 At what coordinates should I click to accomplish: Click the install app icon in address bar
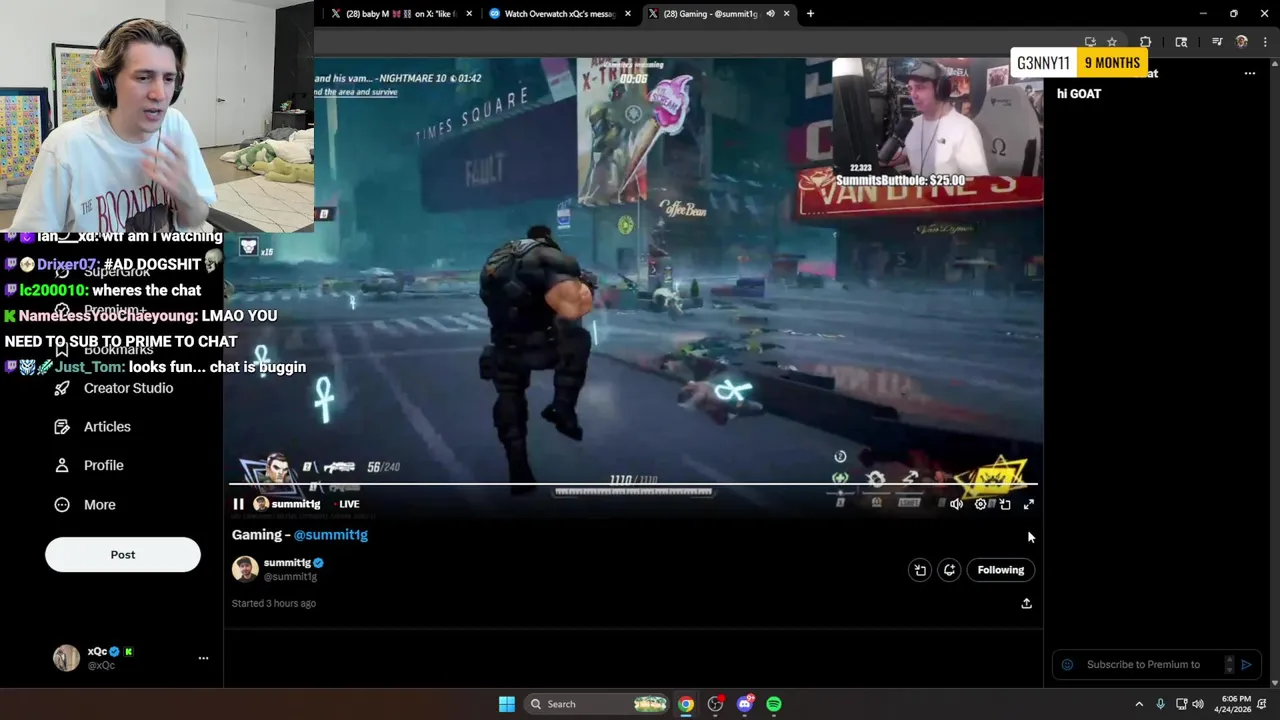point(1090,42)
